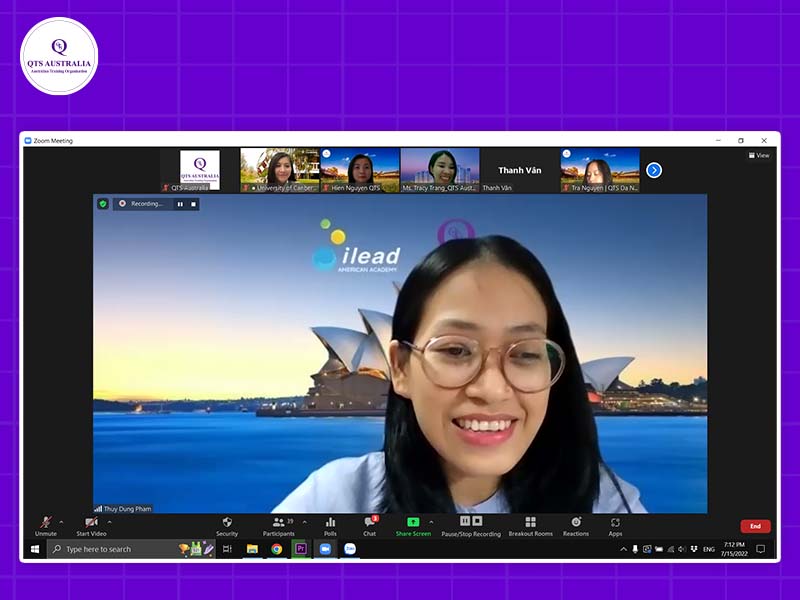
Task: Open the Security shield menu
Action: click(227, 526)
